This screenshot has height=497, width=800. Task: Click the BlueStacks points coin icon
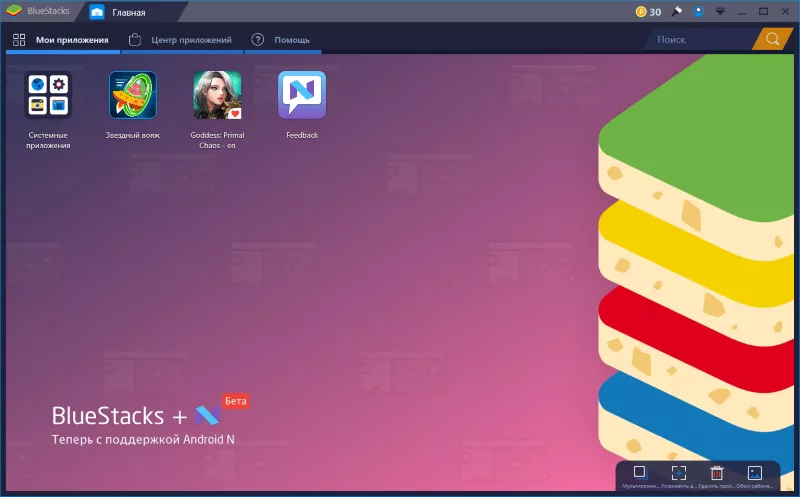641,11
